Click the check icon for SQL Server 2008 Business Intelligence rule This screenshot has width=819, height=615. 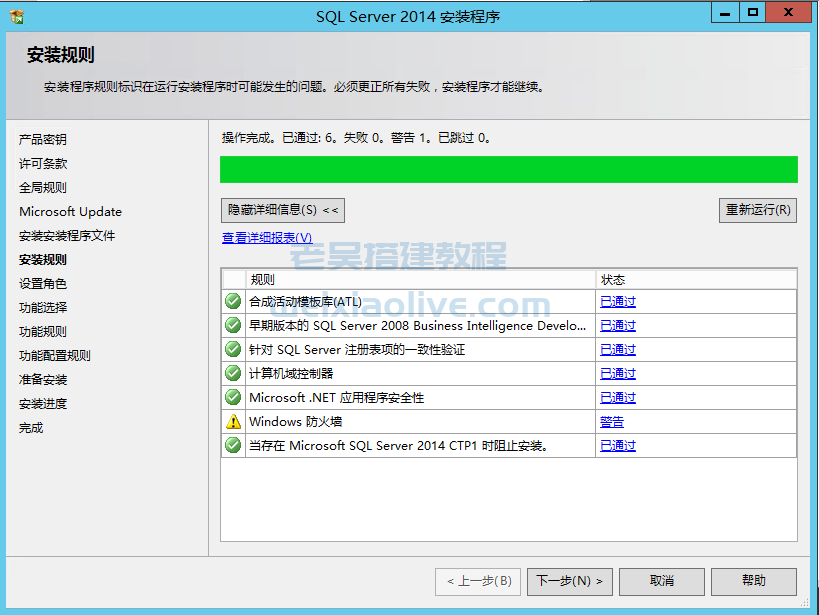pos(233,325)
